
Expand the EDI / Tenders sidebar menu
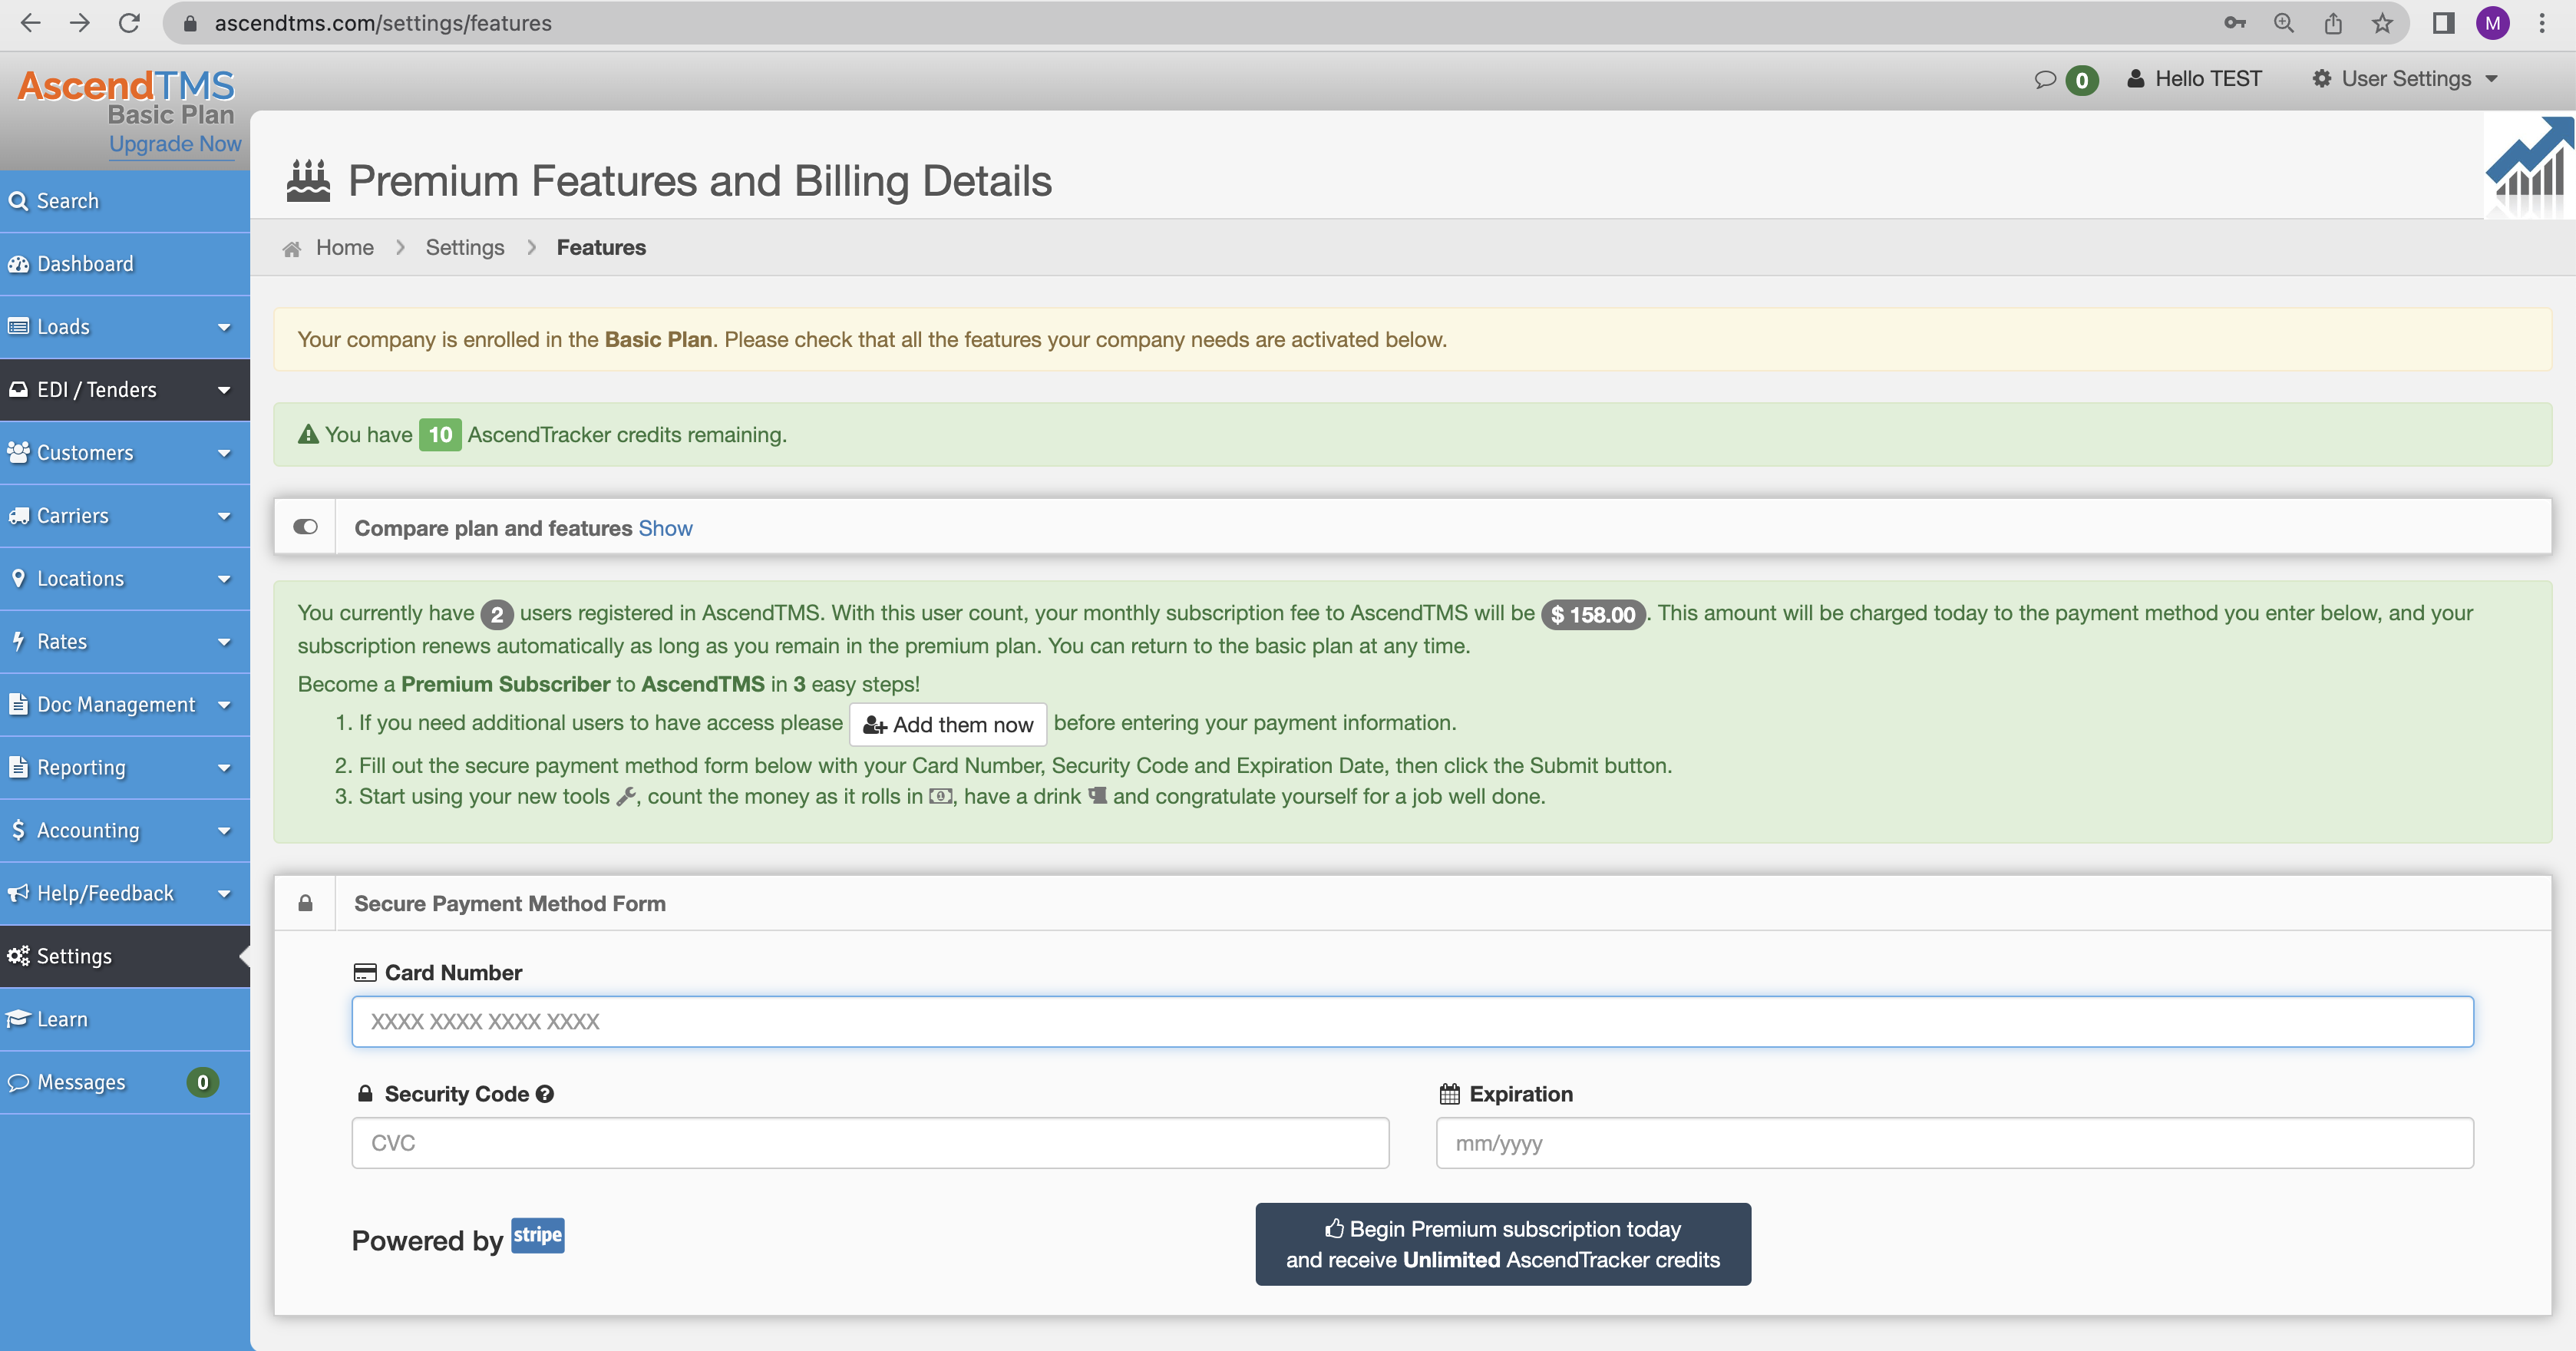tap(125, 390)
